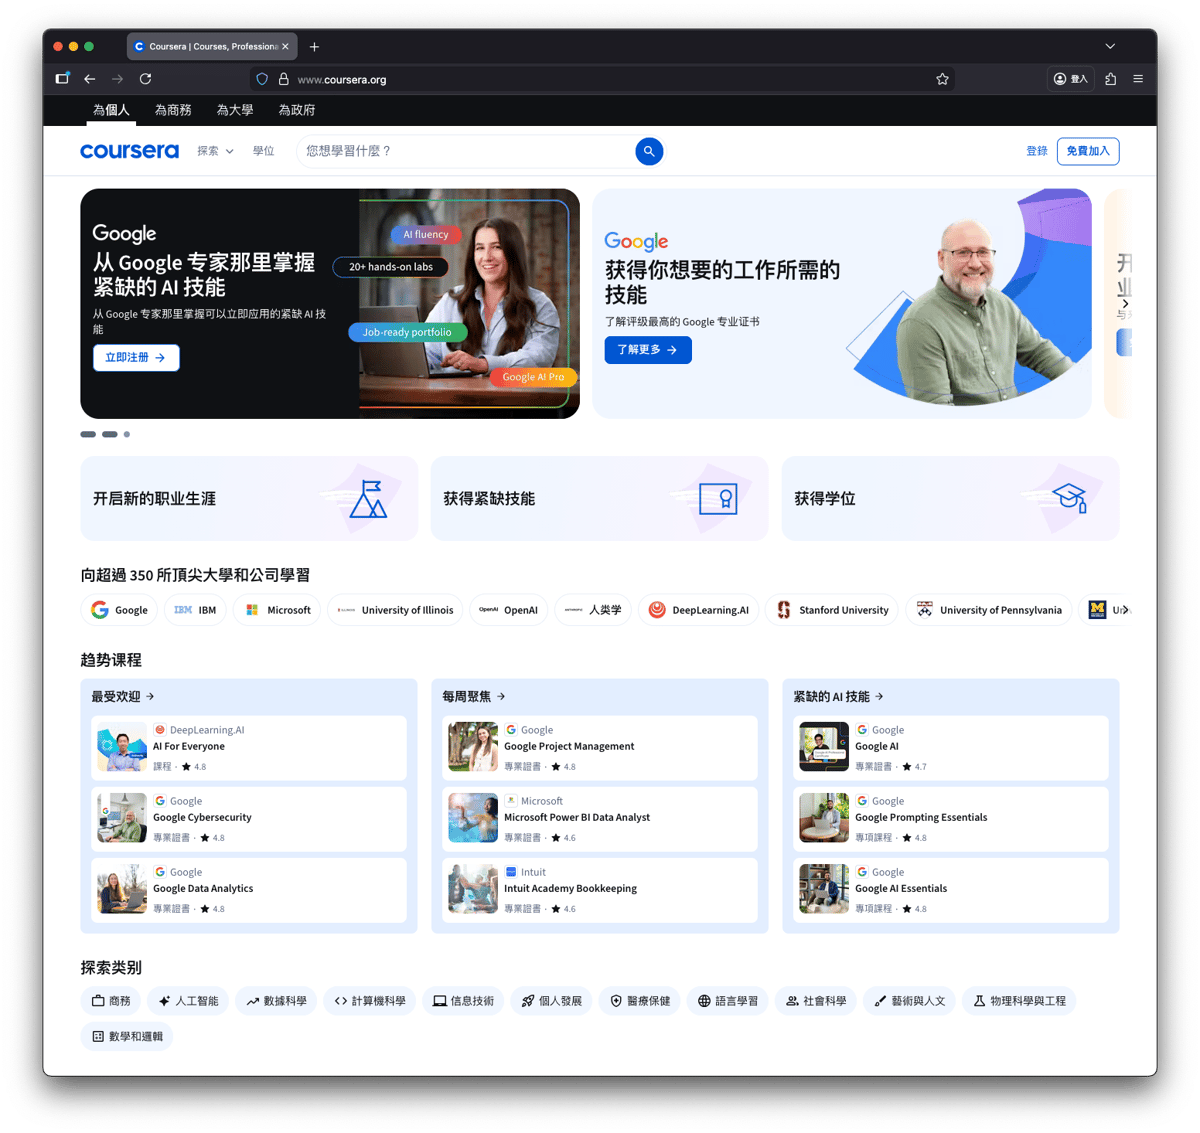
Task: Switch to the 為大學 tab
Action: tap(235, 110)
